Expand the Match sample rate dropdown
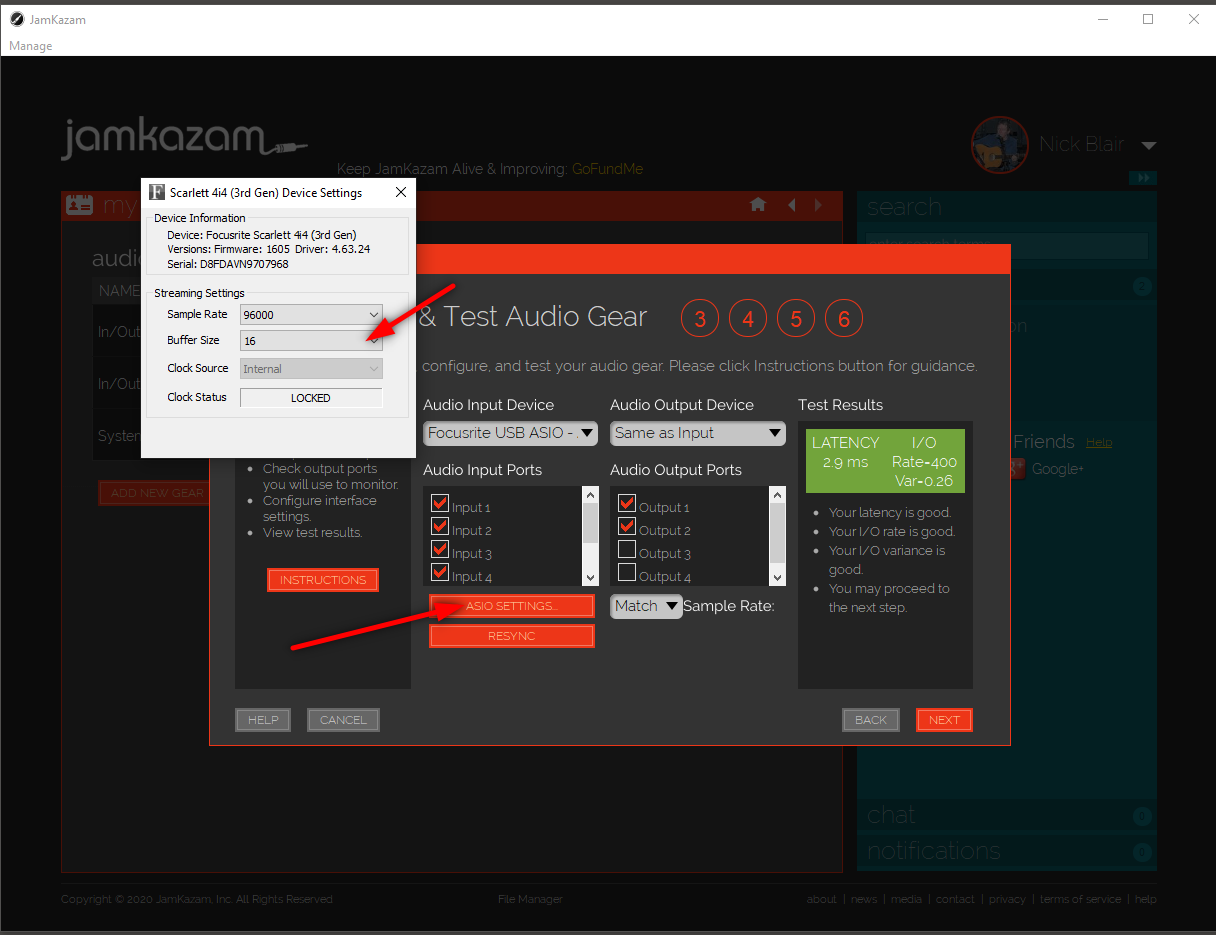Image resolution: width=1216 pixels, height=935 pixels. (x=646, y=606)
